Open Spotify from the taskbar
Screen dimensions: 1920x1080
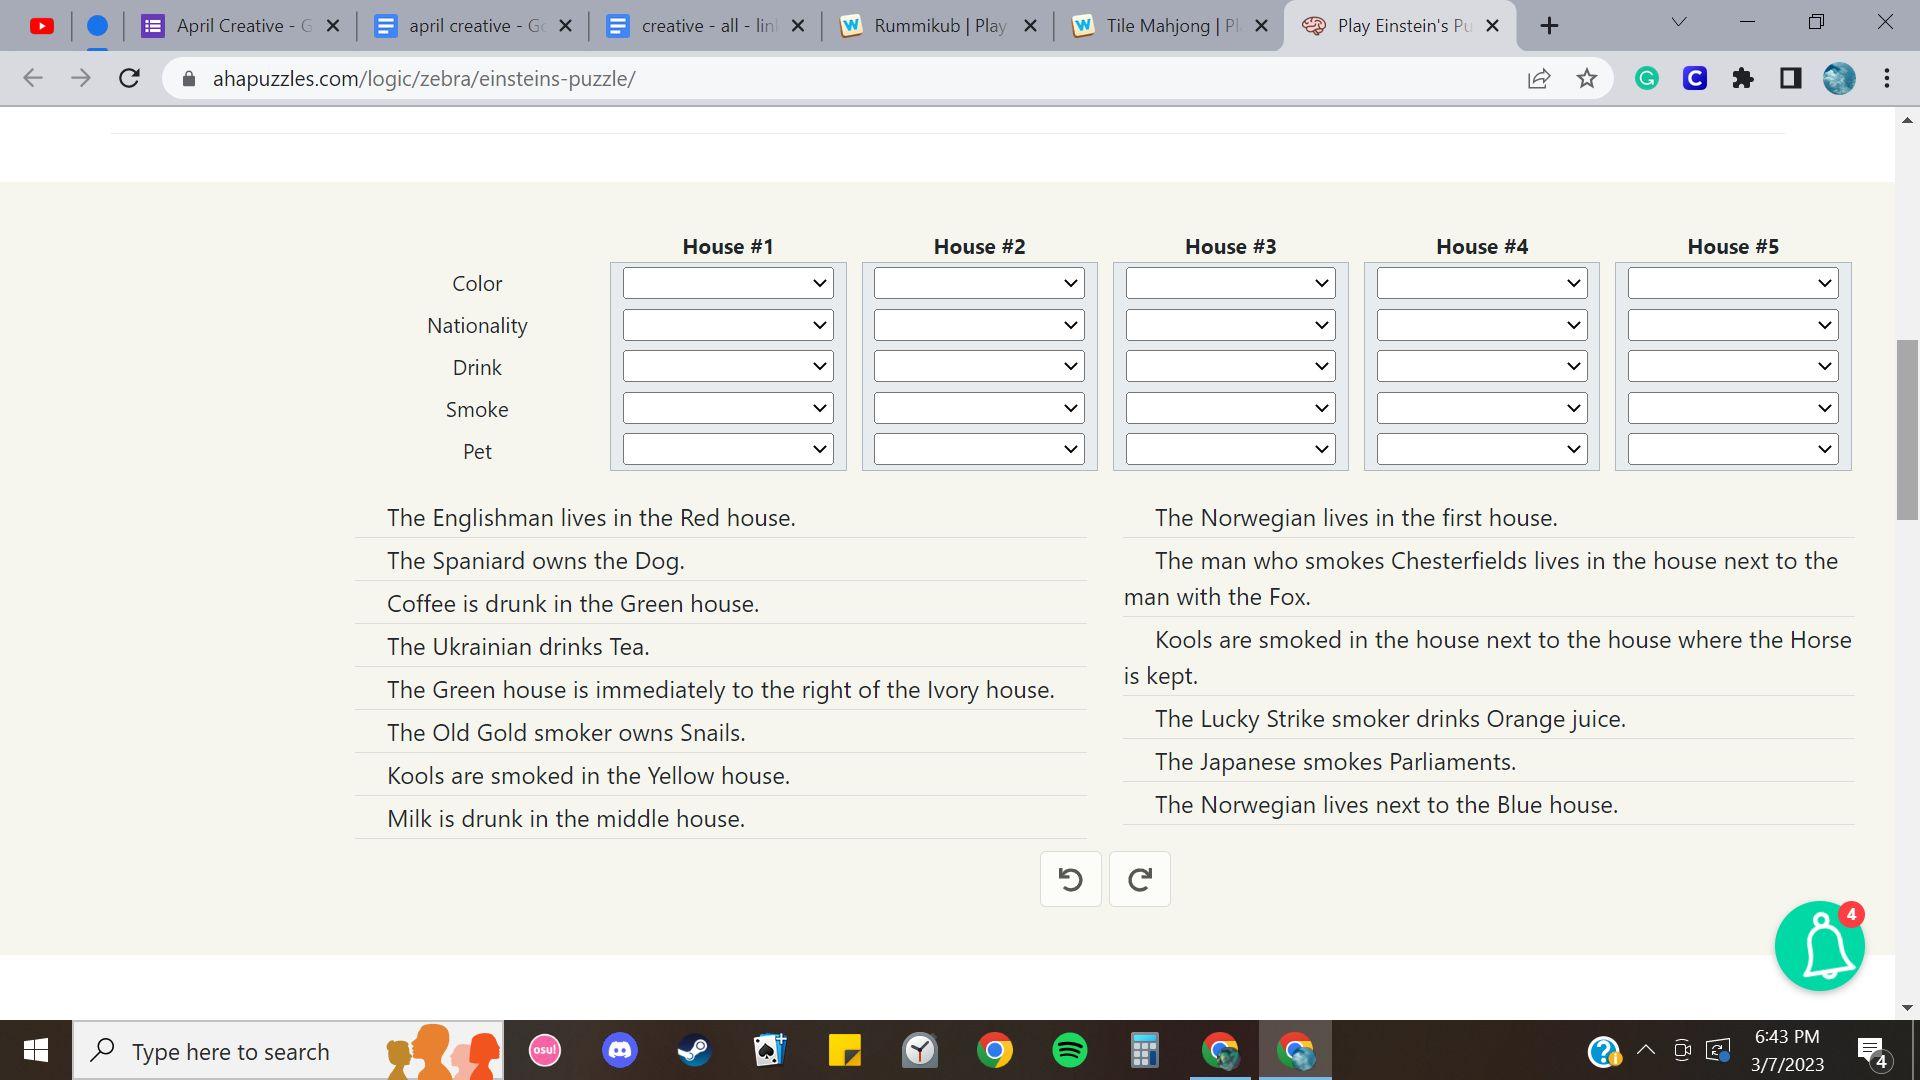click(x=1069, y=1051)
